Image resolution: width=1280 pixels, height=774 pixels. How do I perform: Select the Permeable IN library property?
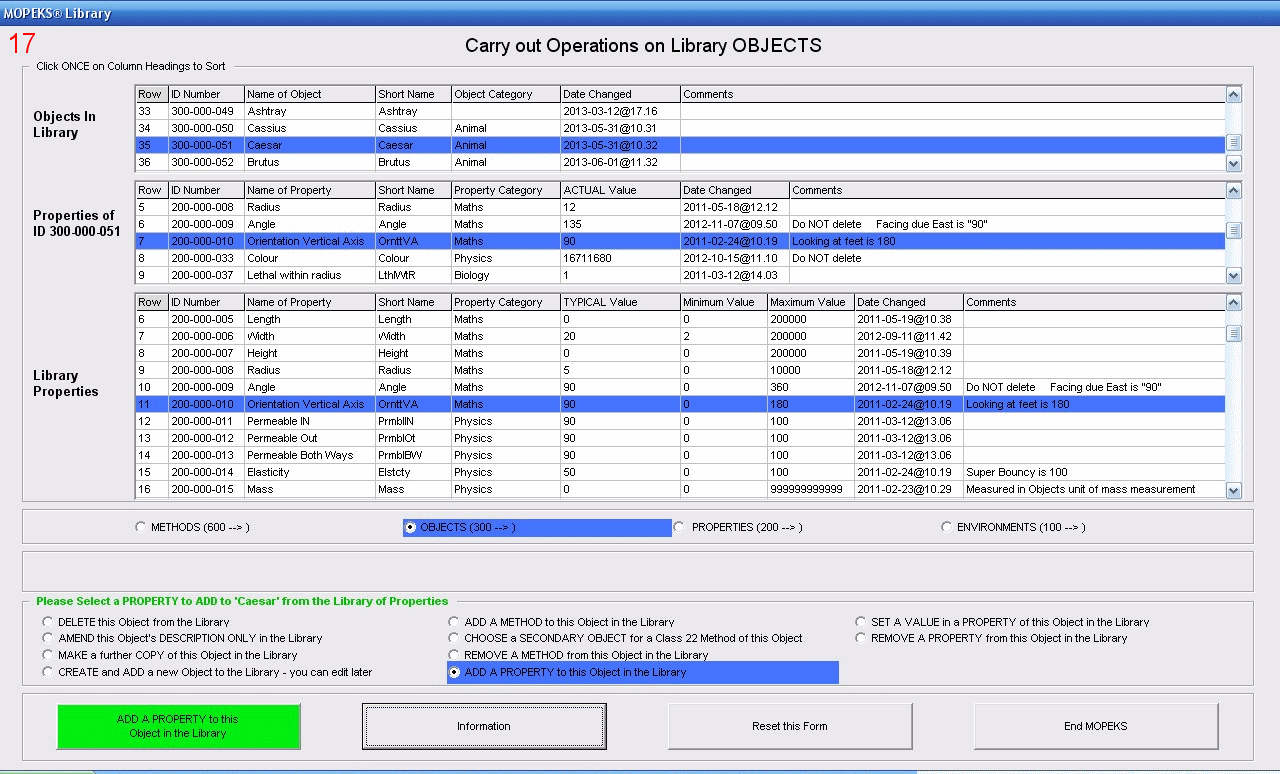(680, 421)
